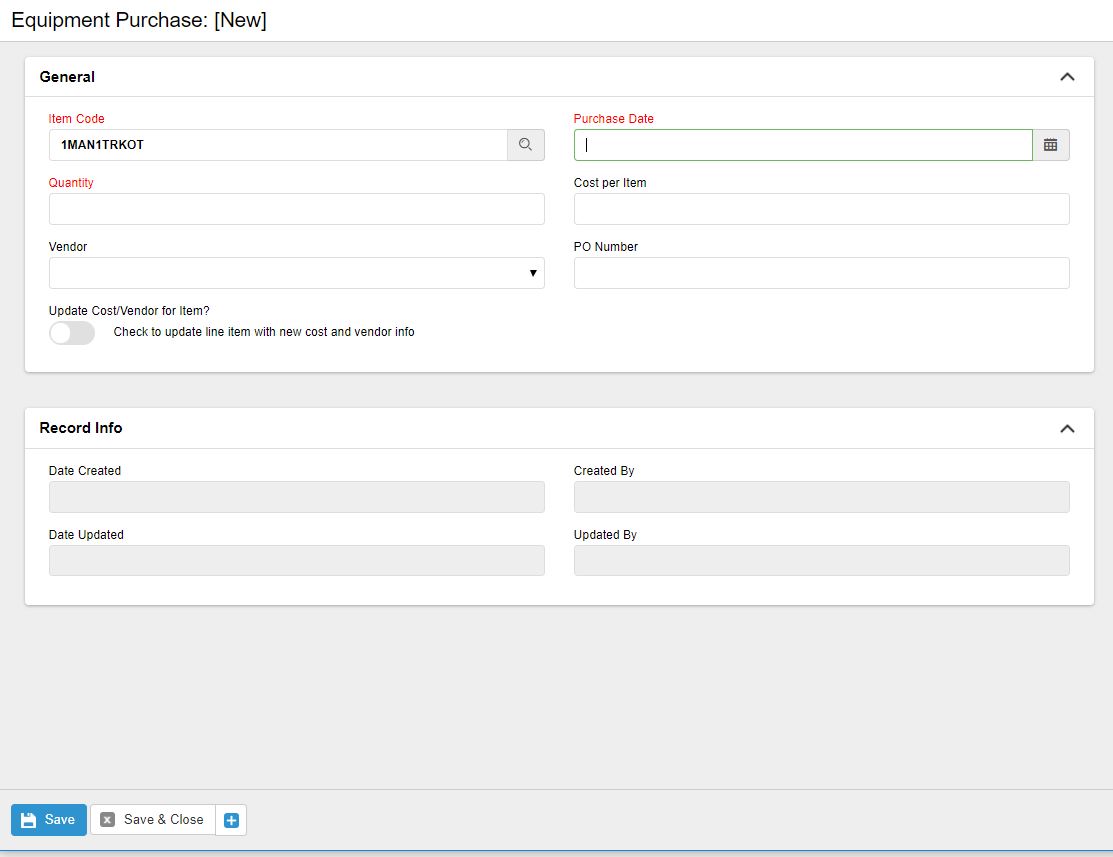
Task: Click the General section header title
Action: pyautogui.click(x=67, y=77)
